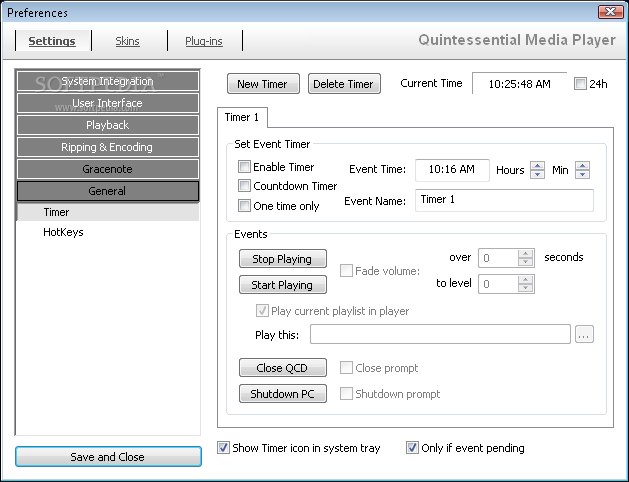
Task: Toggle the 24h time format checkbox
Action: tap(580, 83)
